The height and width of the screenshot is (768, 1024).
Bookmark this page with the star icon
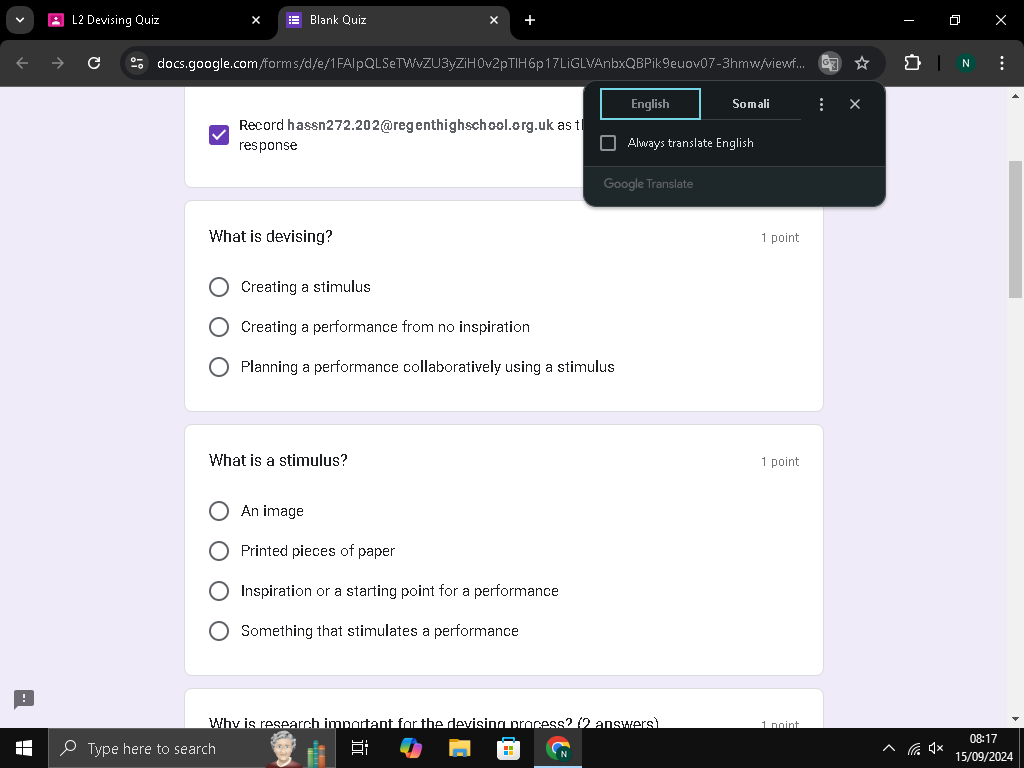click(862, 63)
